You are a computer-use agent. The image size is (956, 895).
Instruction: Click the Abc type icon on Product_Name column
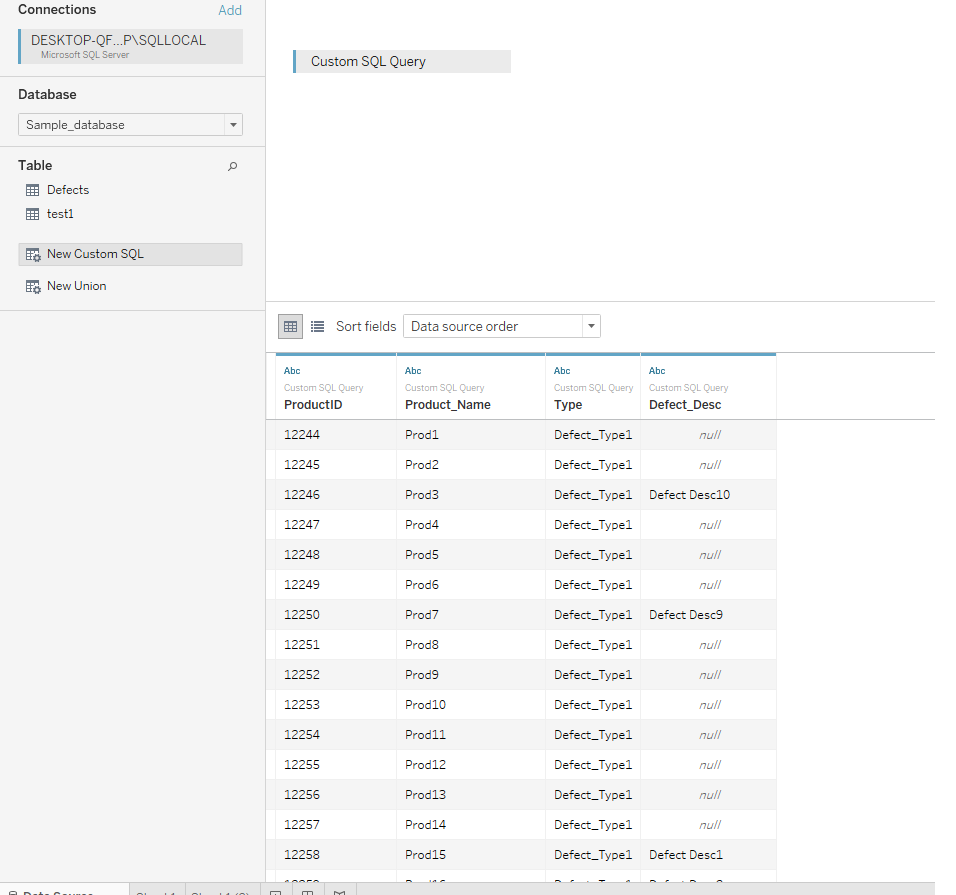pyautogui.click(x=413, y=370)
